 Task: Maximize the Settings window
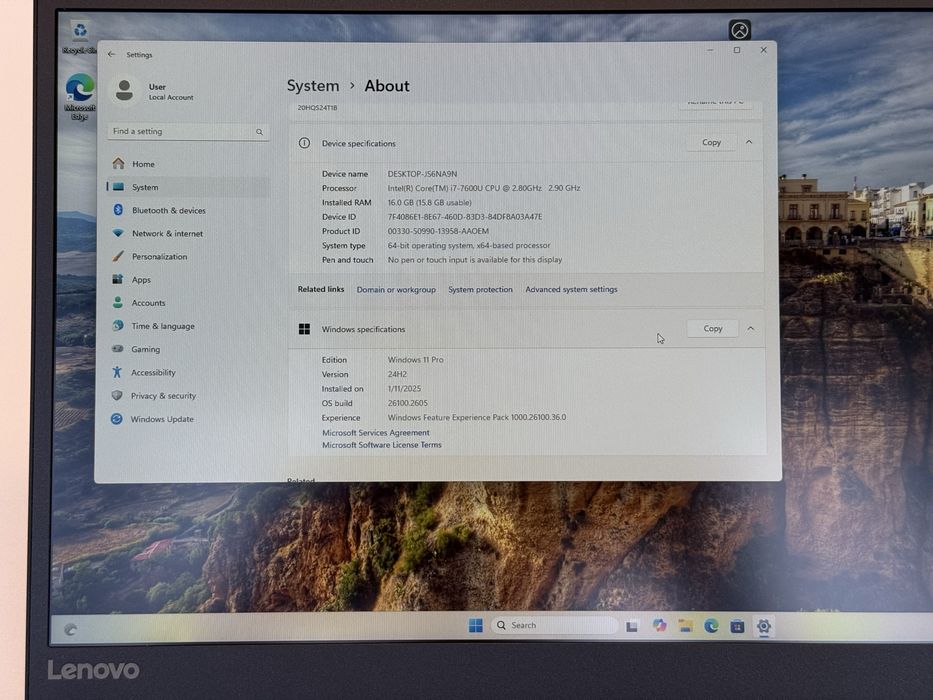tap(737, 50)
